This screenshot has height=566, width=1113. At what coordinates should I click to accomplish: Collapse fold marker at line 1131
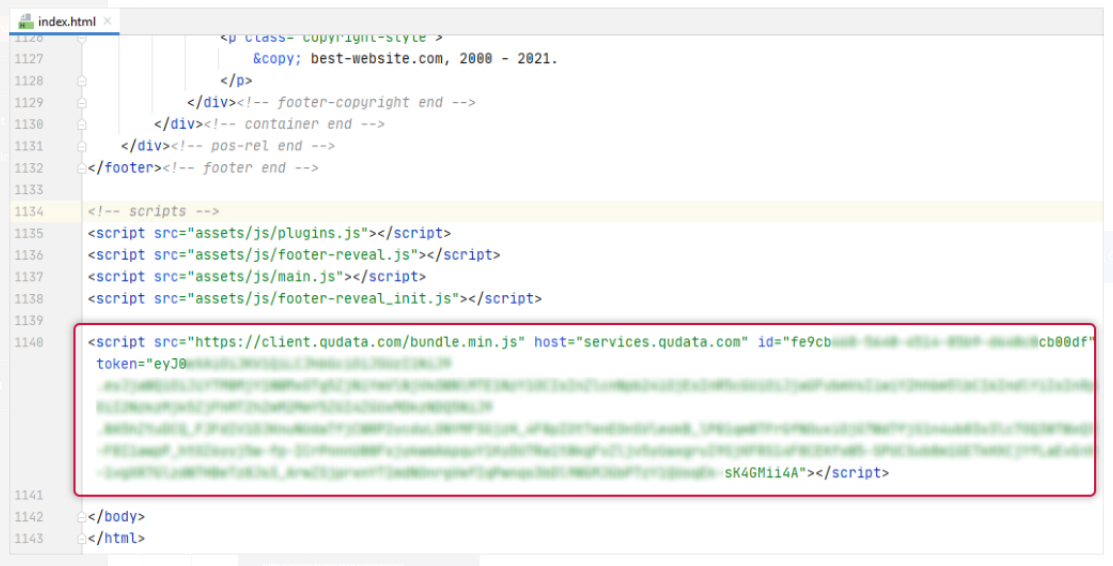[82, 146]
